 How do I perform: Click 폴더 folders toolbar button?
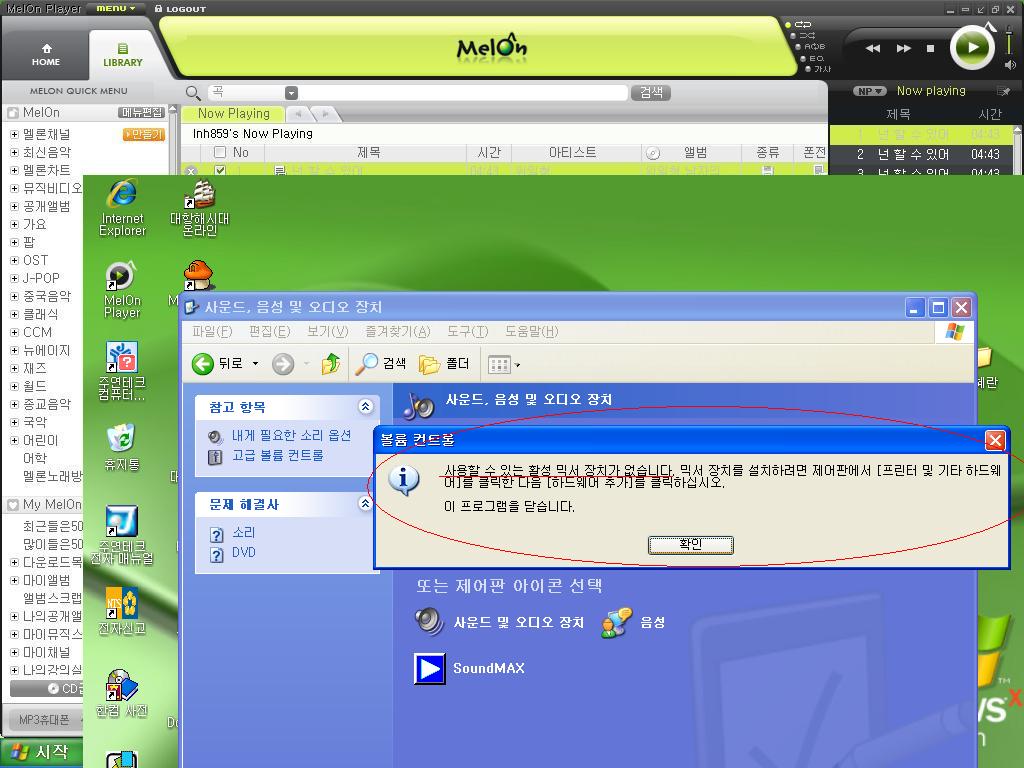(444, 364)
